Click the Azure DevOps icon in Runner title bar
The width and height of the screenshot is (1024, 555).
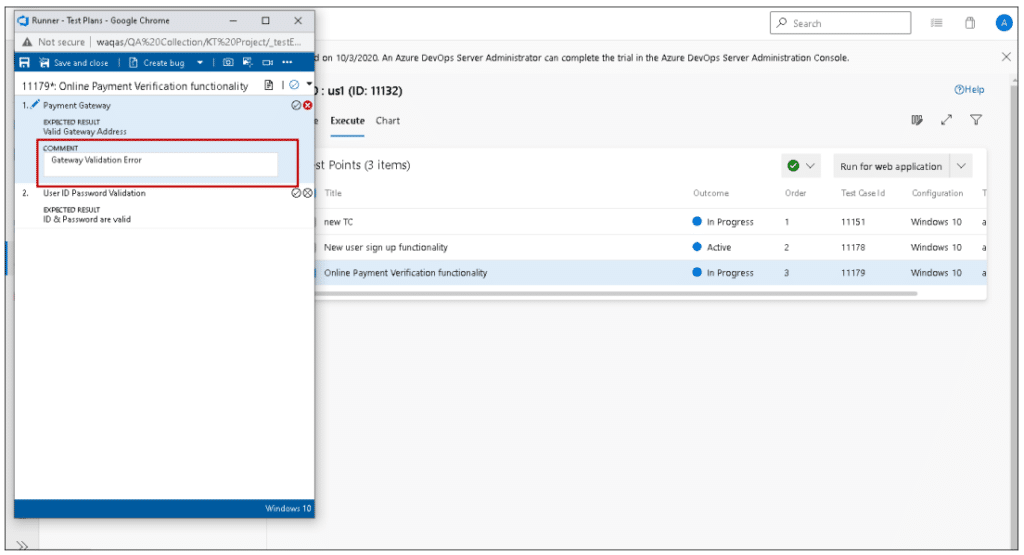23,20
